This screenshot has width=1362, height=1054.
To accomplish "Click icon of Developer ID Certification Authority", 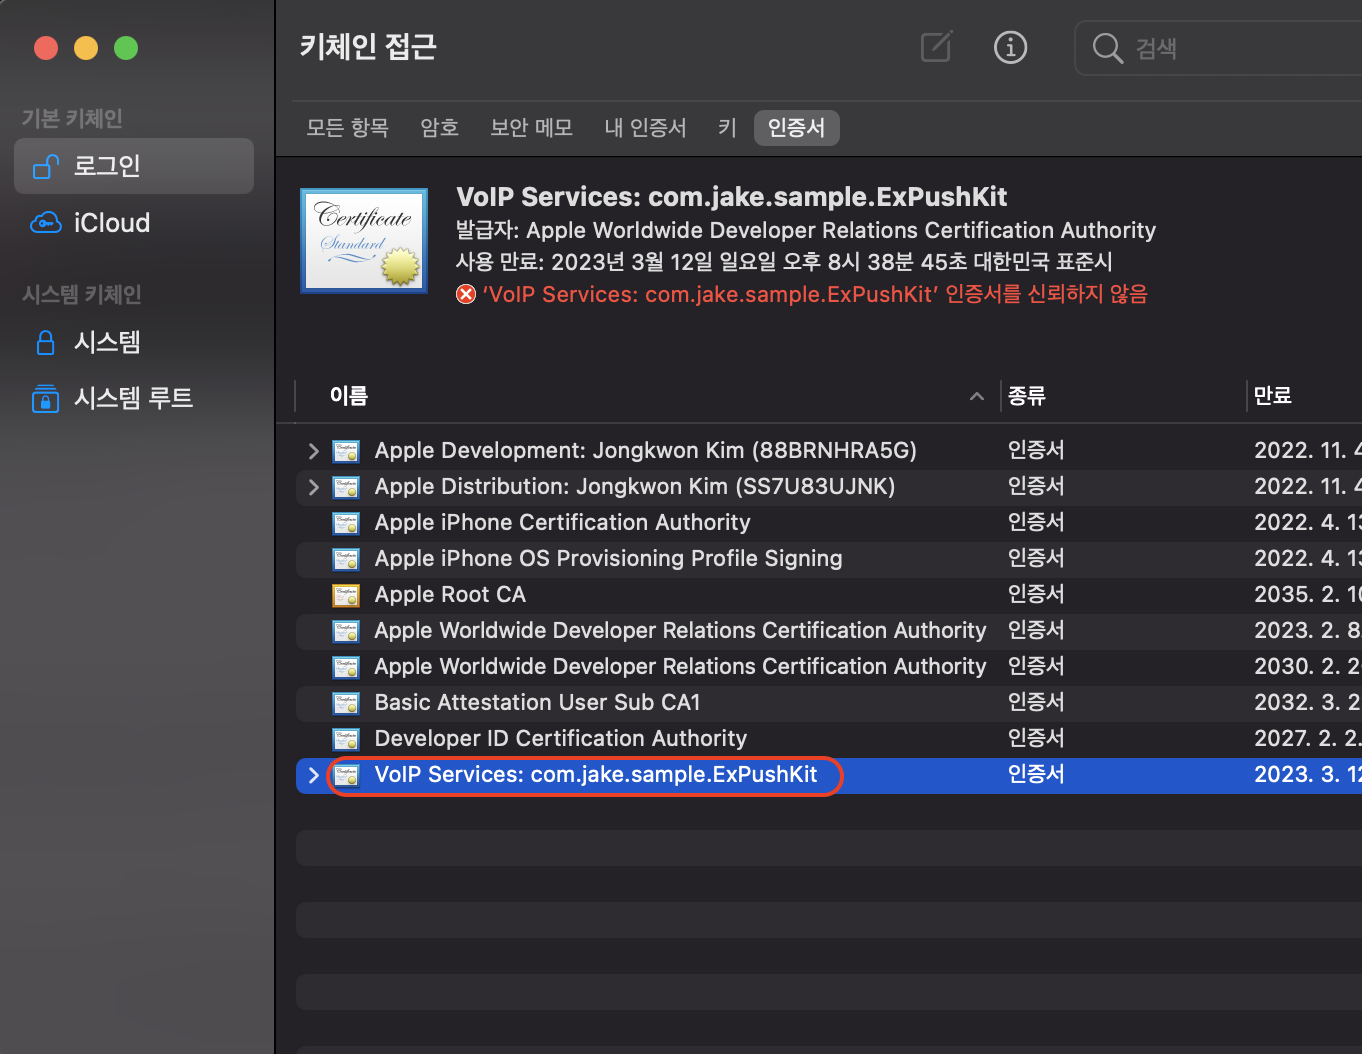I will [346, 740].
